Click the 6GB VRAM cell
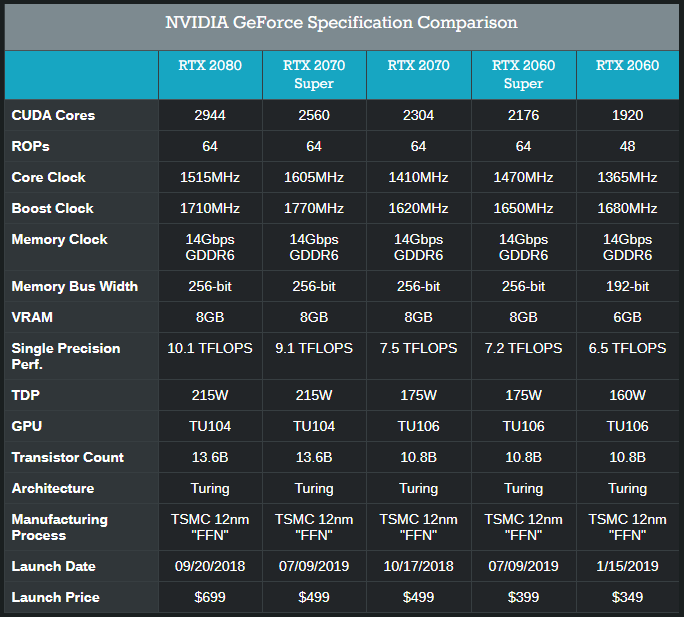 [627, 317]
